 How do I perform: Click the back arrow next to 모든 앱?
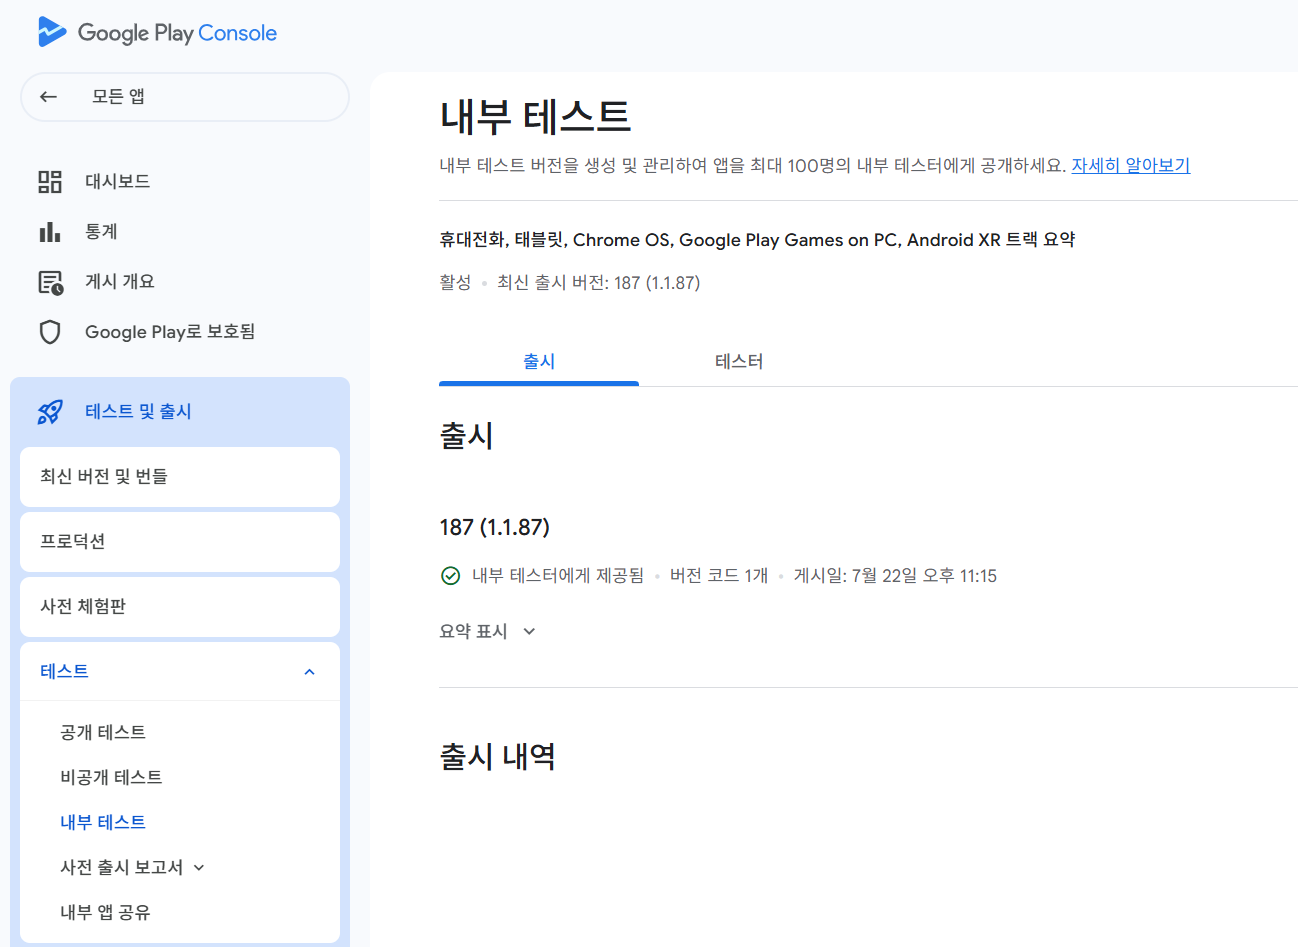tap(48, 97)
